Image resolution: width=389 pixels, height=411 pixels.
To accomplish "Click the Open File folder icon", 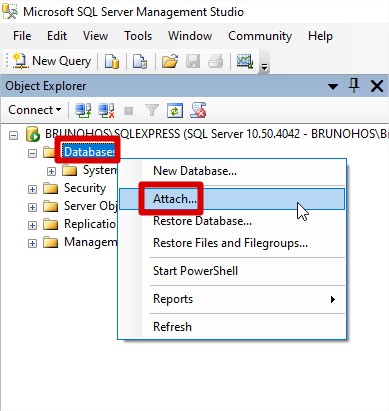I will click(x=170, y=61).
